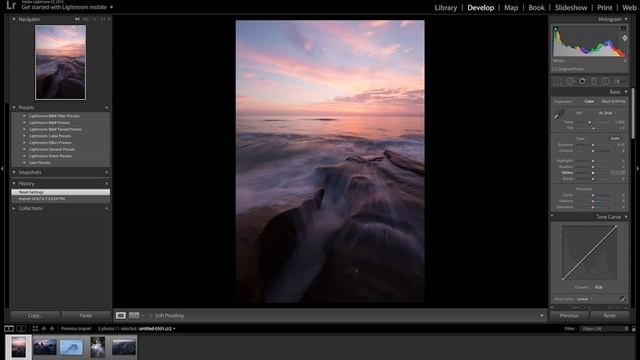This screenshot has width=640, height=360.
Task: Set Navigator zoom to FILL
Action: tap(86, 19)
